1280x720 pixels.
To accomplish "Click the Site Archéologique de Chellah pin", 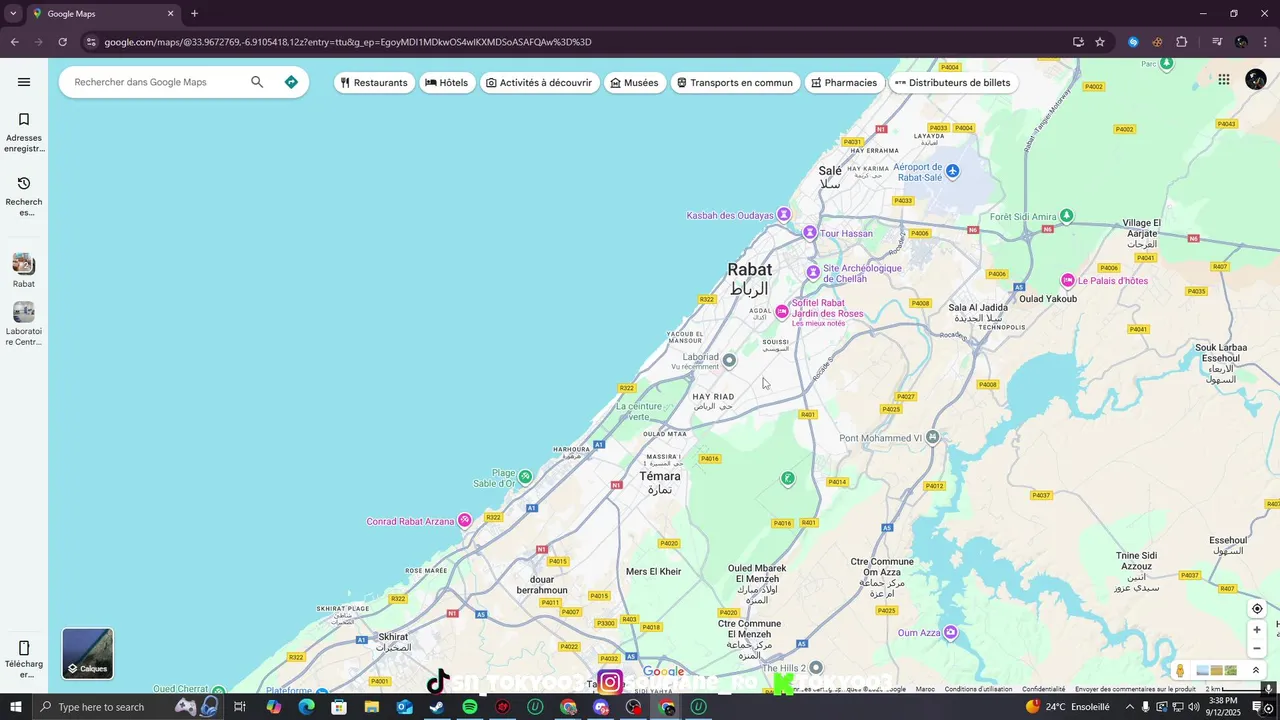I will 813,272.
